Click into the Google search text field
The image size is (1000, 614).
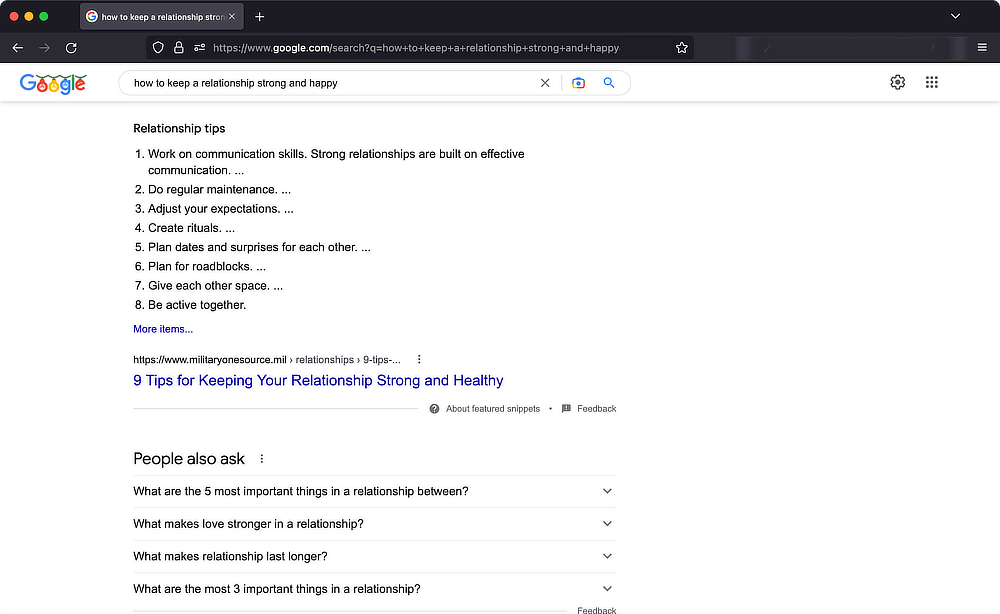click(332, 83)
